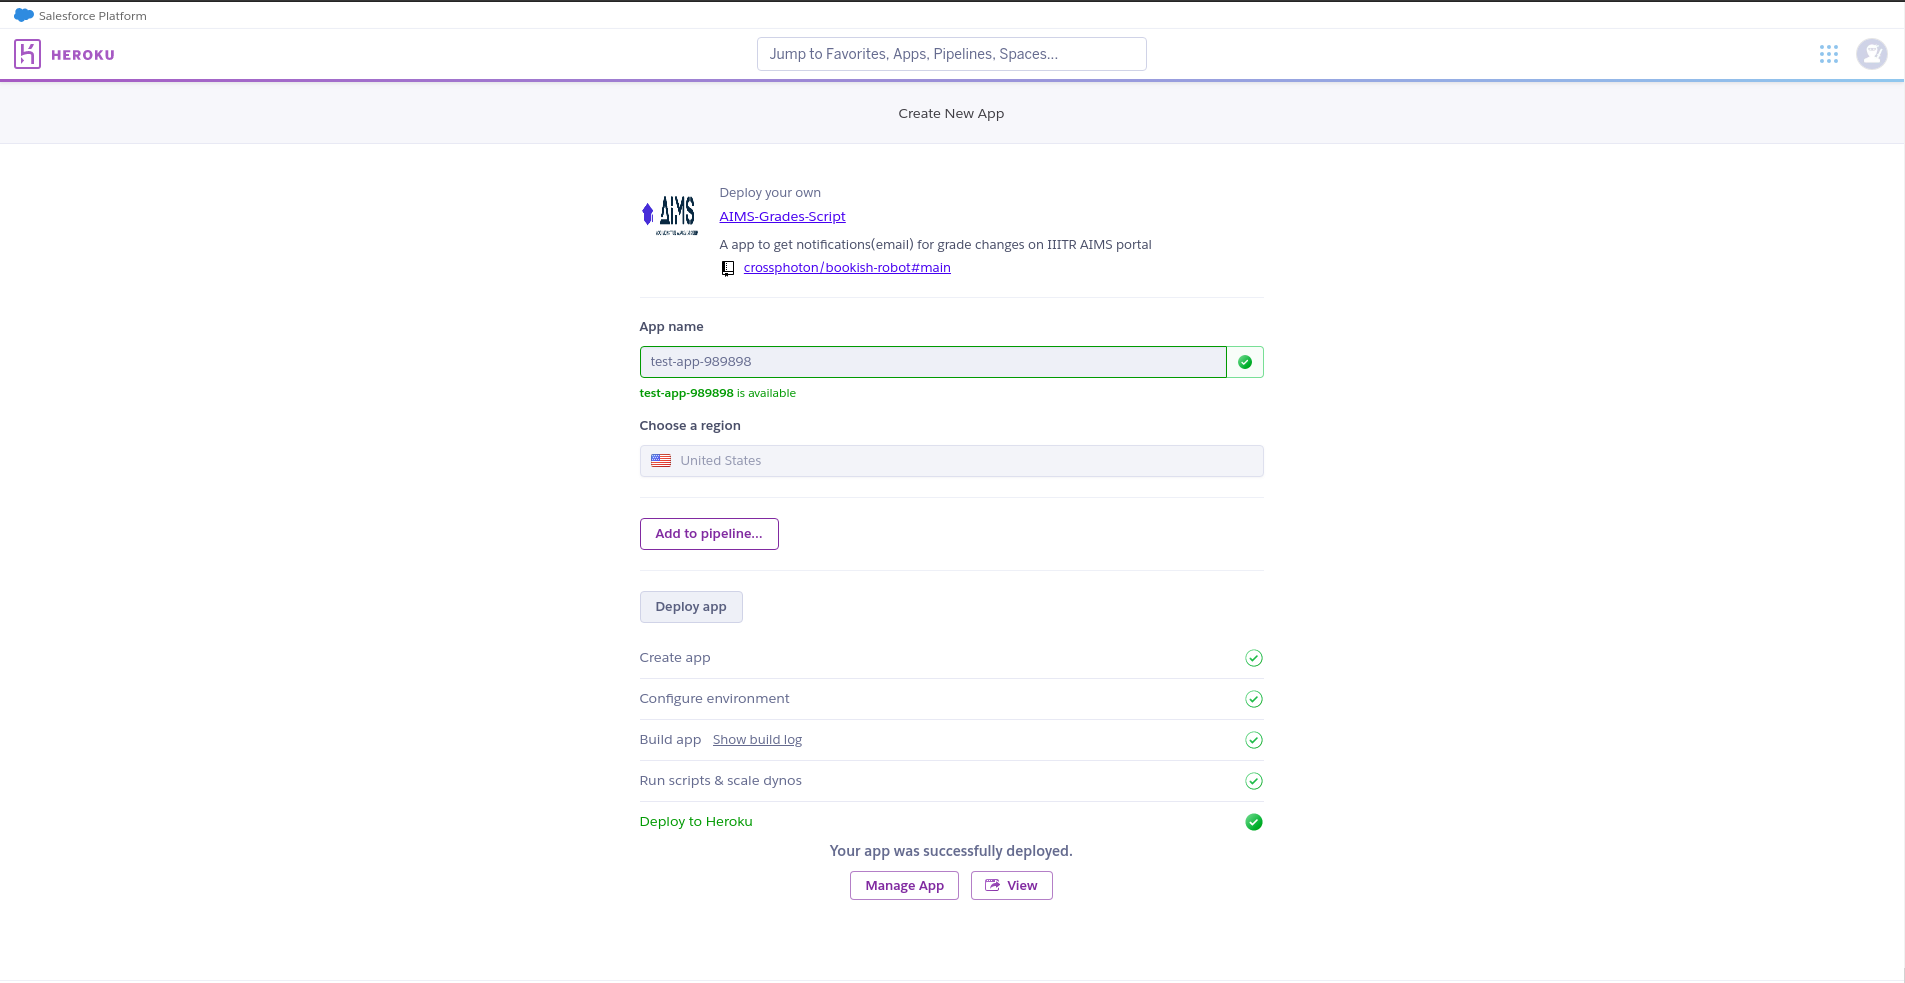Open the AIMS-Grades-Script link
Screen dimensions: 1905x983
coord(782,217)
